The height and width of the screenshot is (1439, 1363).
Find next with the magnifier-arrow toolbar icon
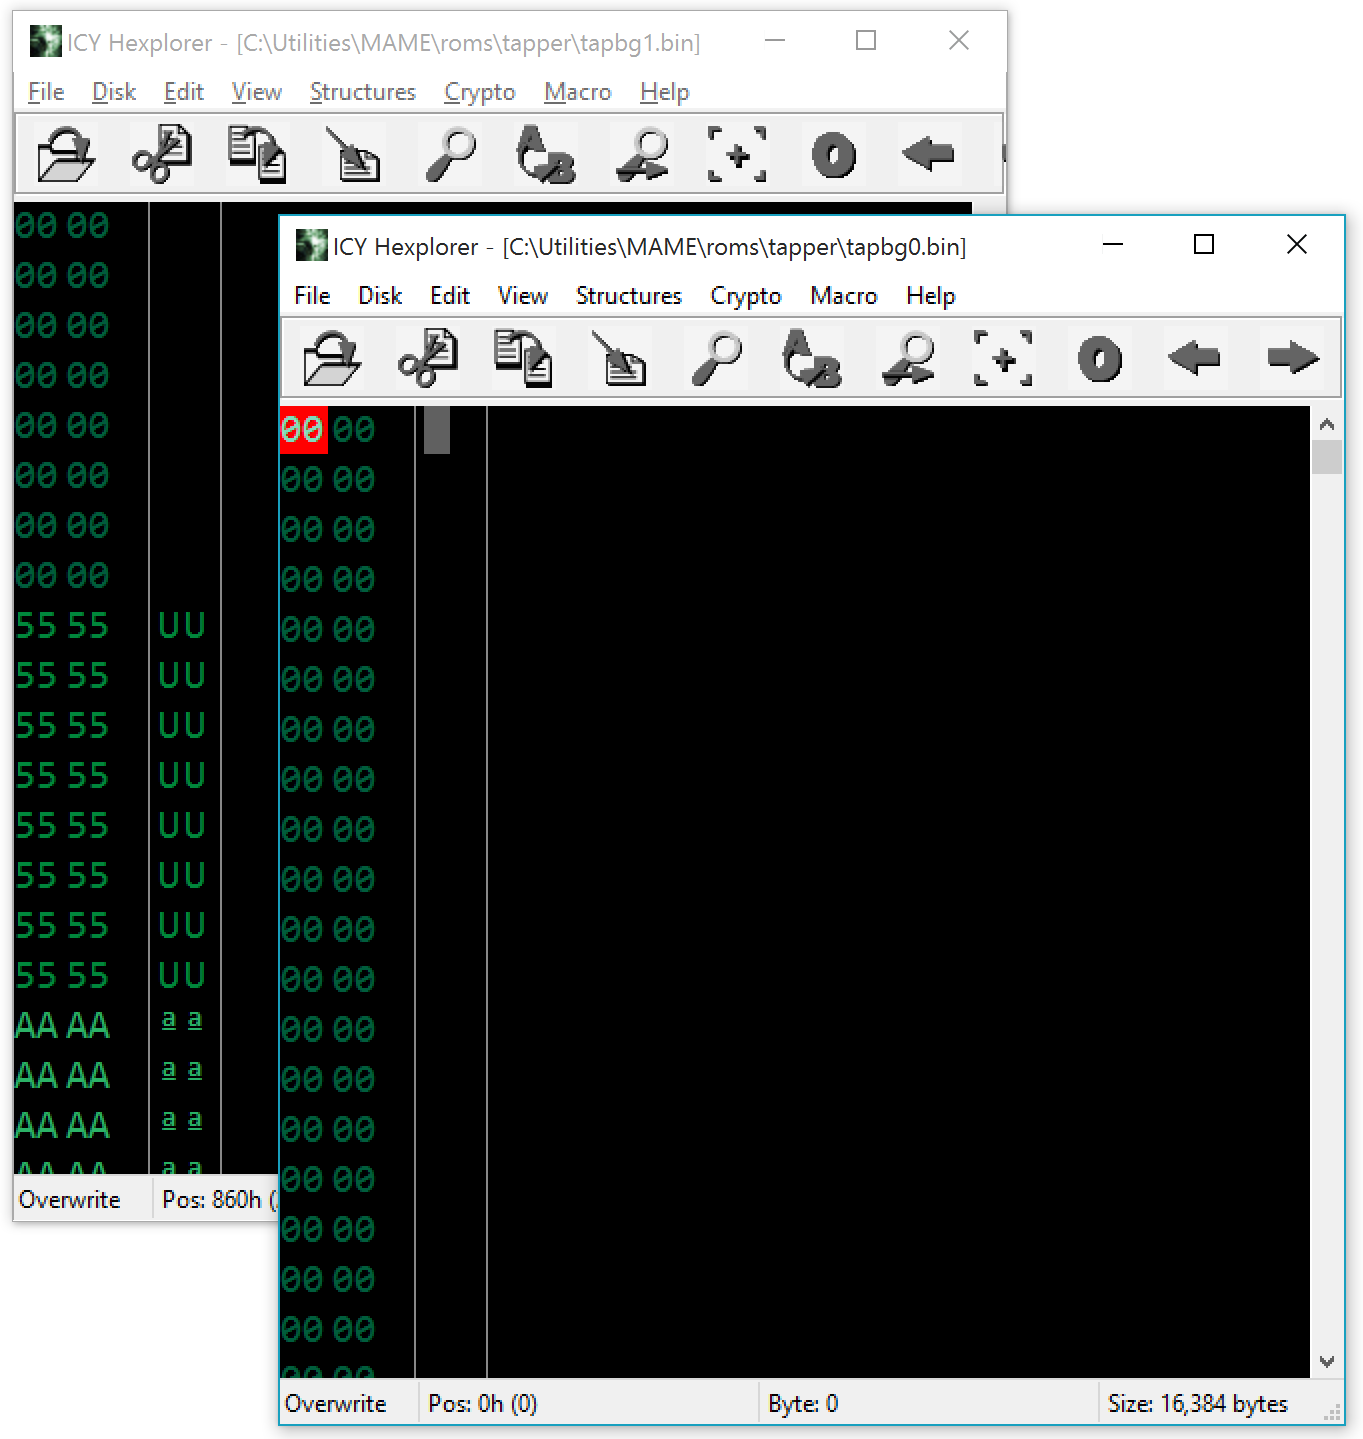pos(908,358)
